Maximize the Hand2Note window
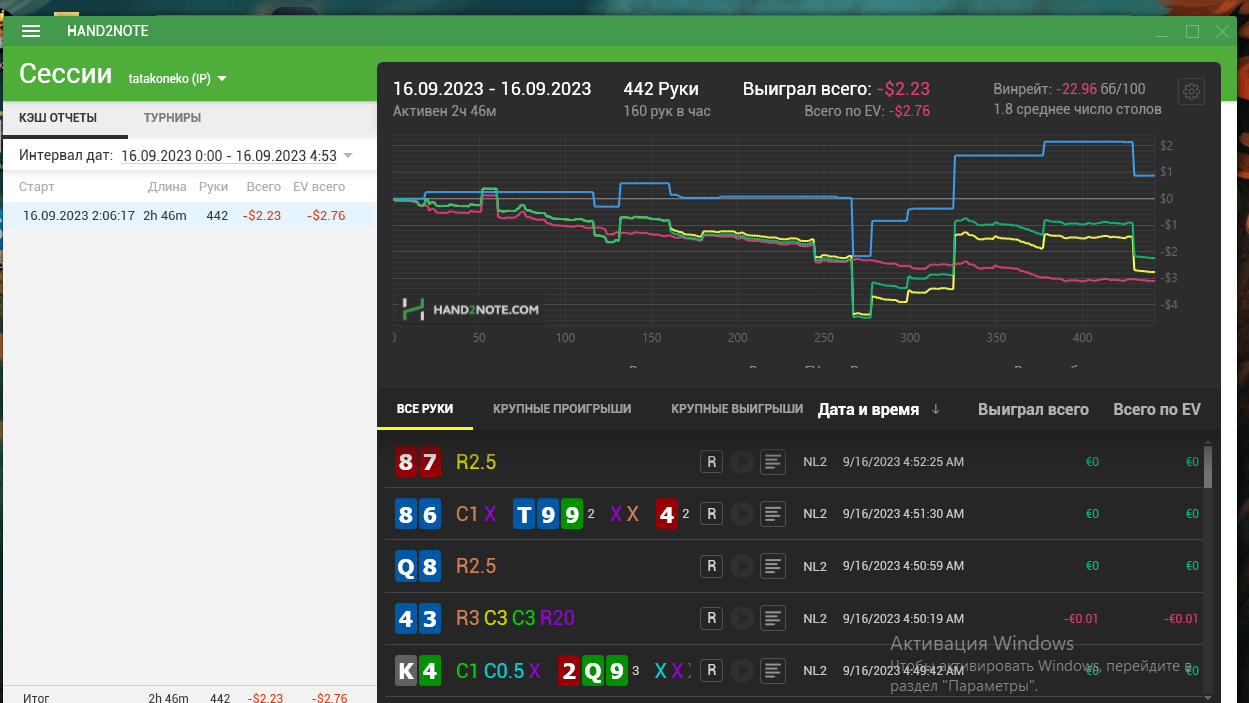Viewport: 1249px width, 703px height. click(1192, 31)
